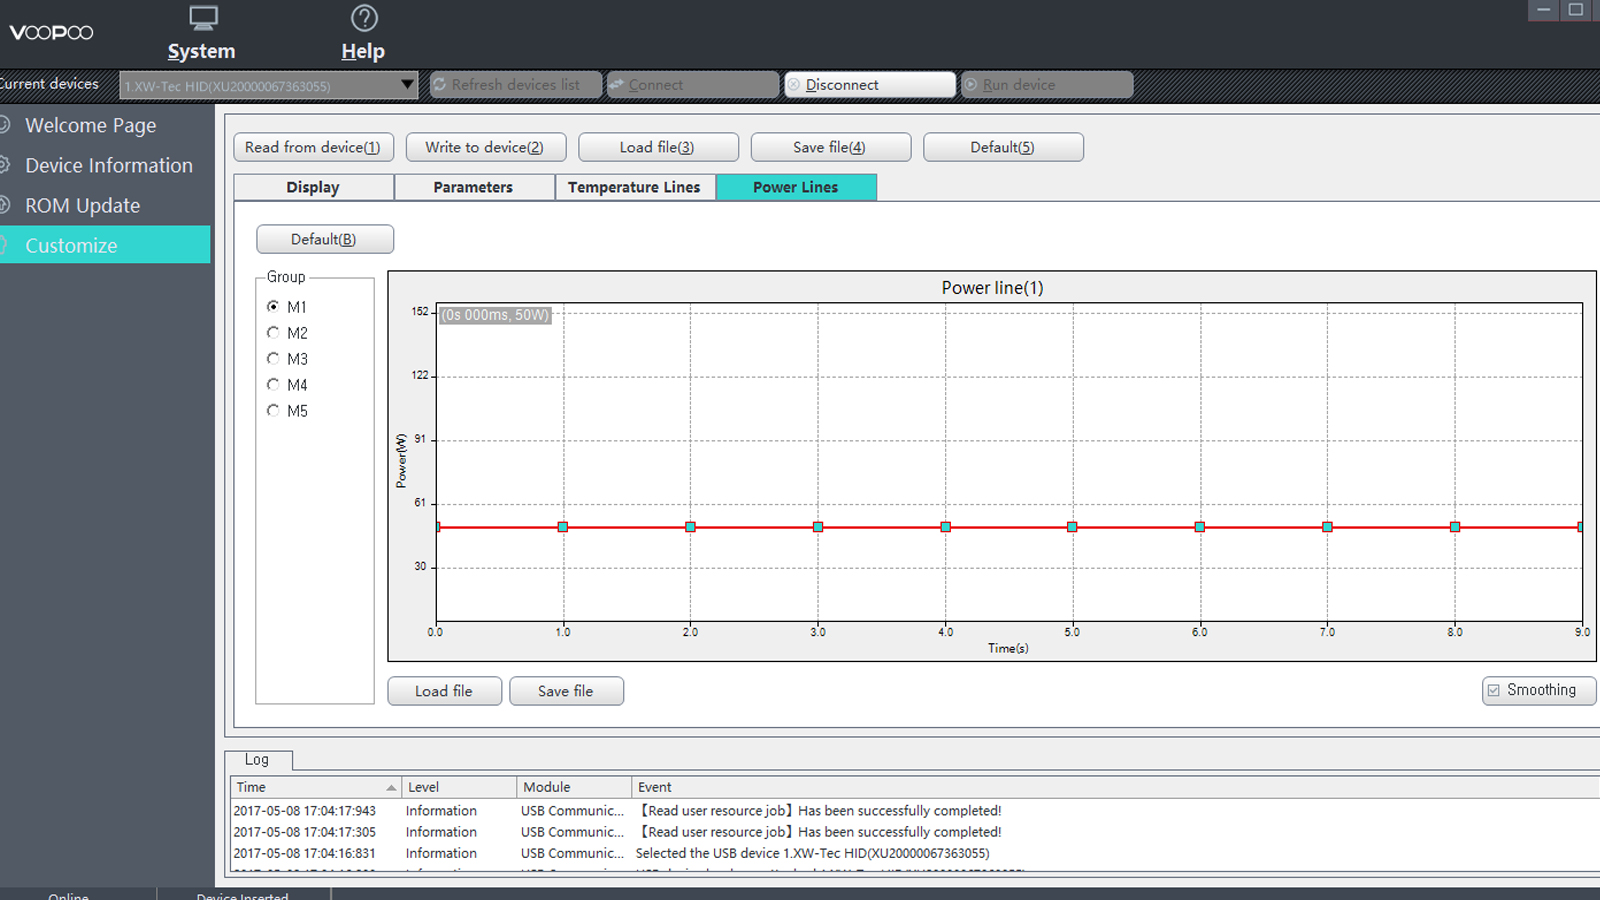Click power line point at 8.0 seconds
This screenshot has width=1600, height=900.
[1455, 527]
